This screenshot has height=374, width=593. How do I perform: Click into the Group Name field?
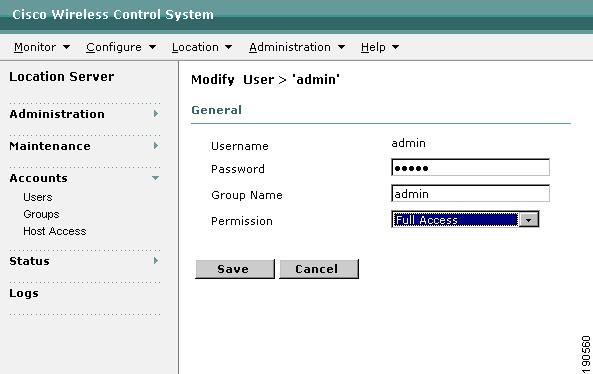point(470,194)
